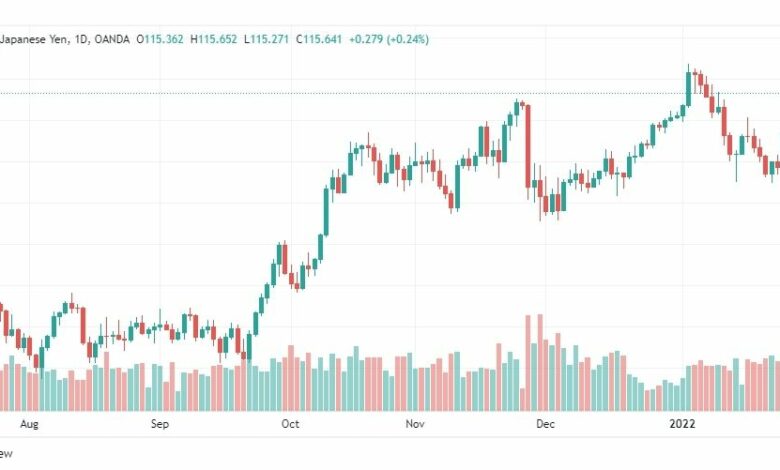
Task: Click the dotted horizontal price line
Action: coord(390,93)
